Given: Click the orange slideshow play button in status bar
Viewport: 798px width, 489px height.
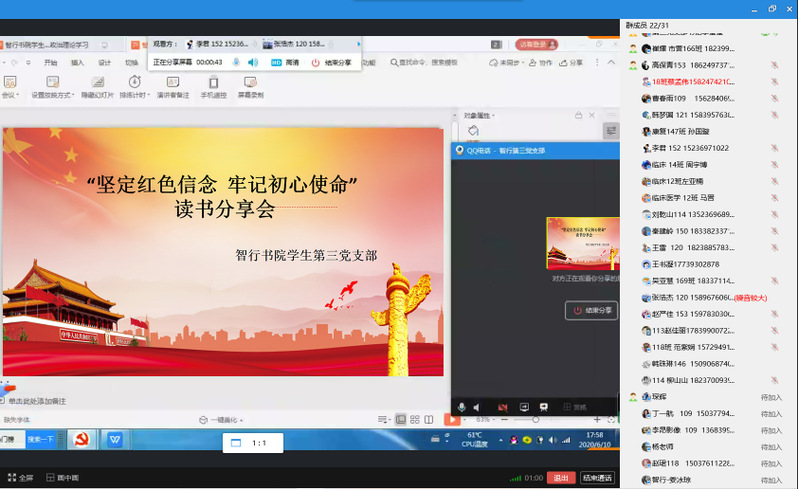Looking at the screenshot, I should click(x=451, y=419).
